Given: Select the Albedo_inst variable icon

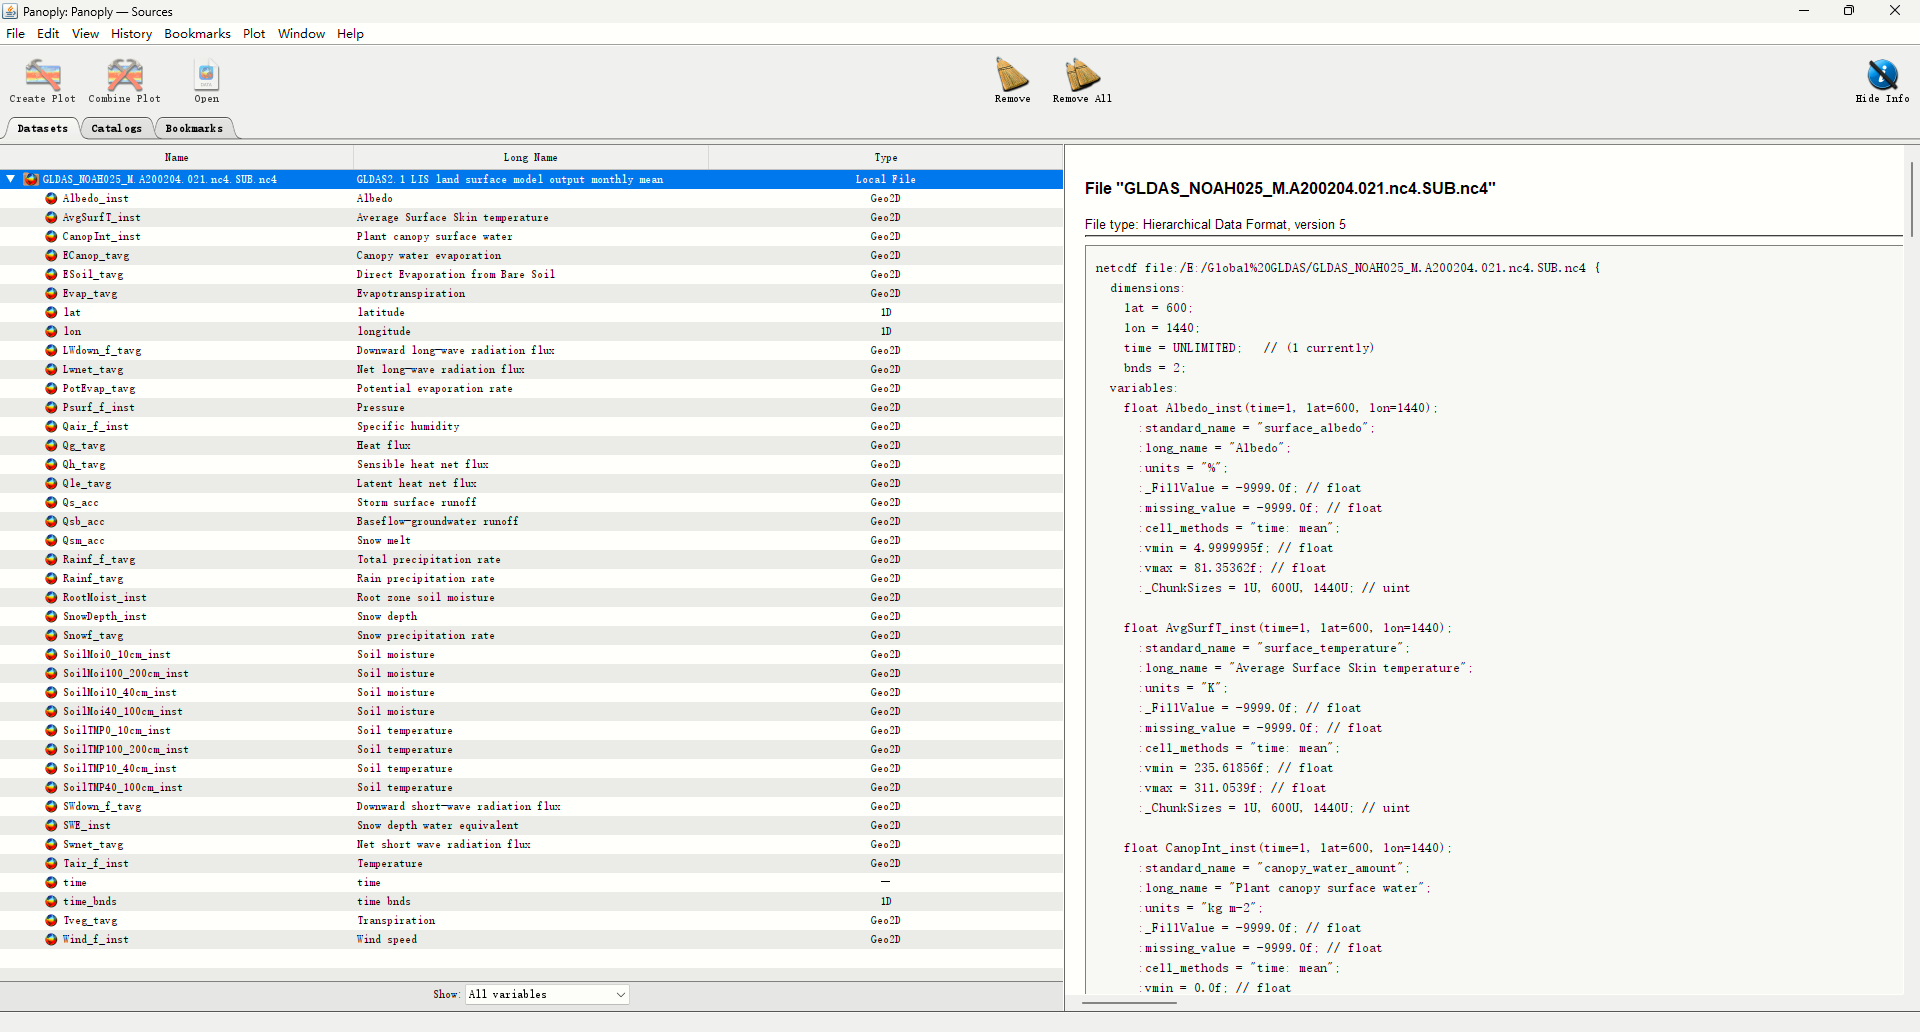Looking at the screenshot, I should (x=51, y=198).
